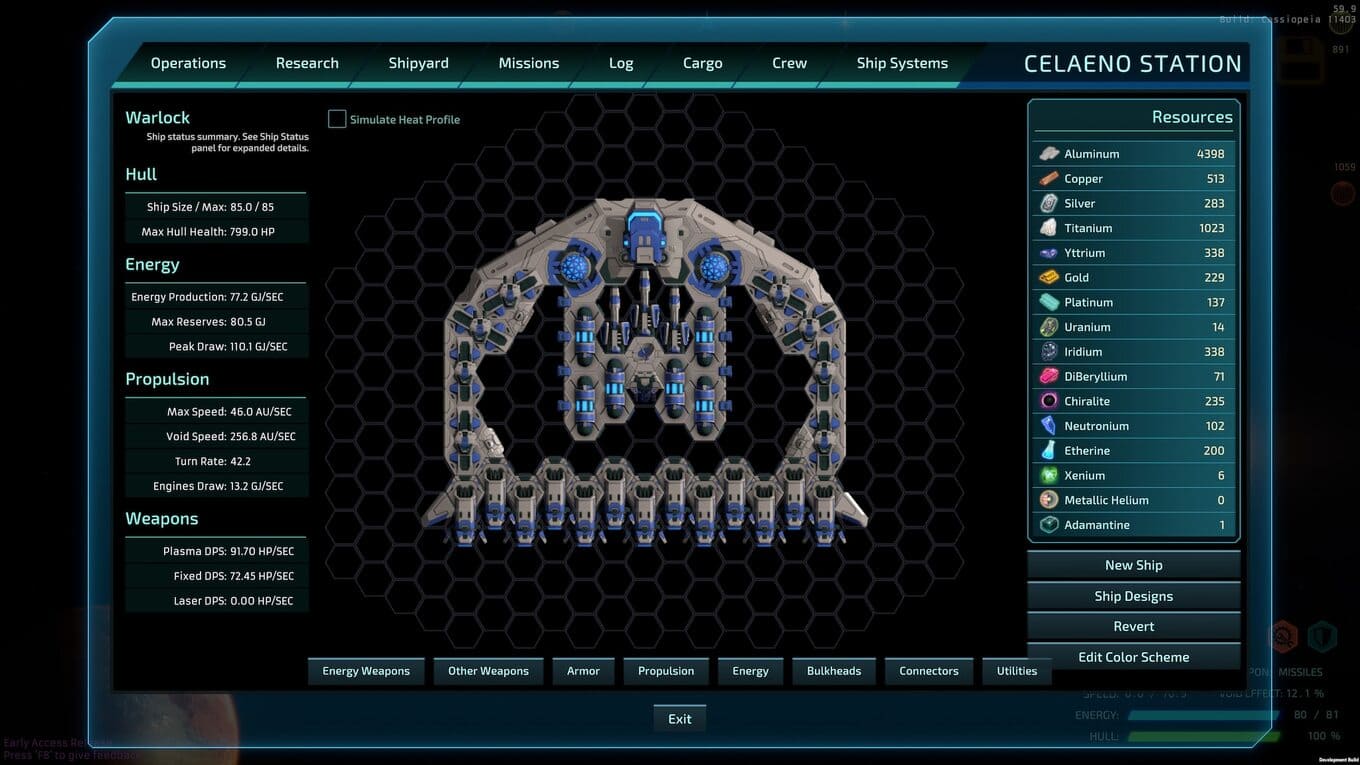
Task: Exit the station screen
Action: pyautogui.click(x=680, y=719)
